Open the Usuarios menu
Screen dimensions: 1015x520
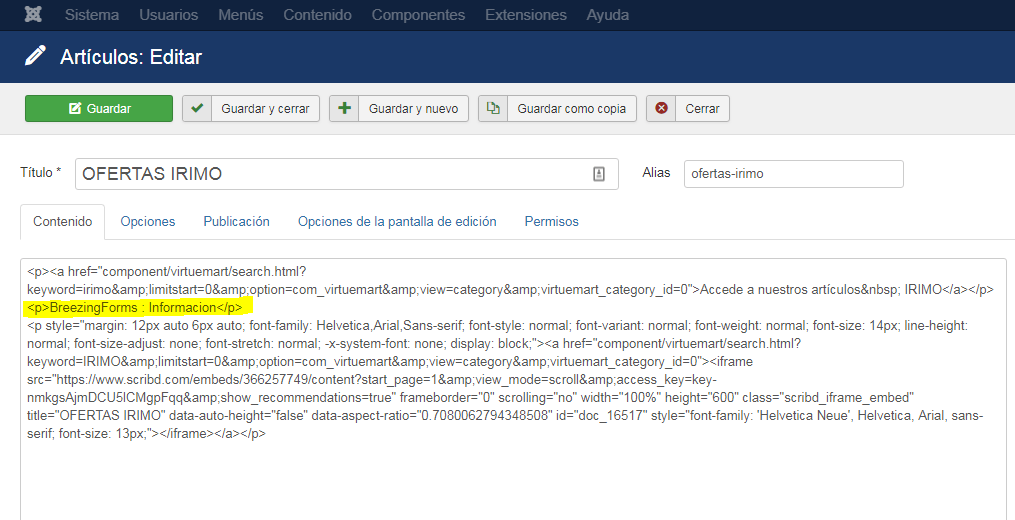169,15
